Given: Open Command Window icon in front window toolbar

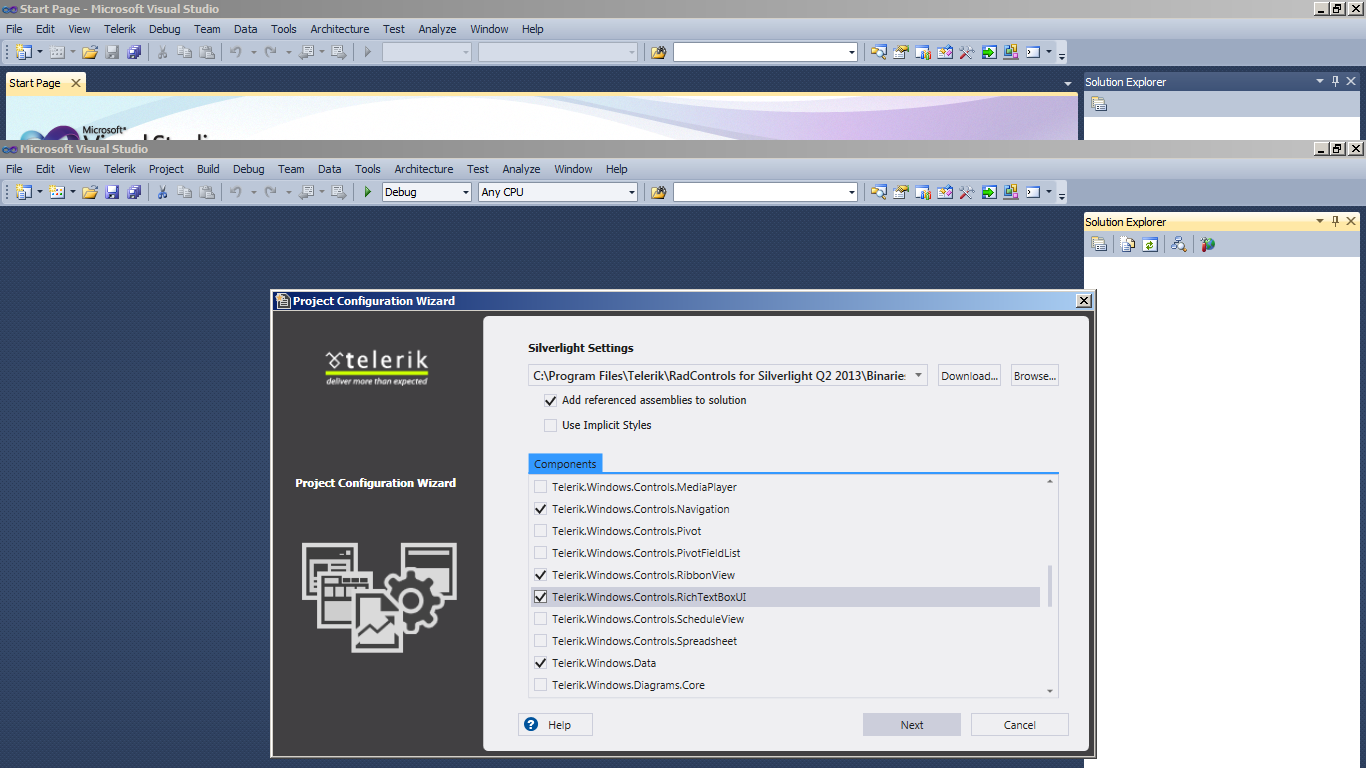Looking at the screenshot, I should pos(1033,192).
